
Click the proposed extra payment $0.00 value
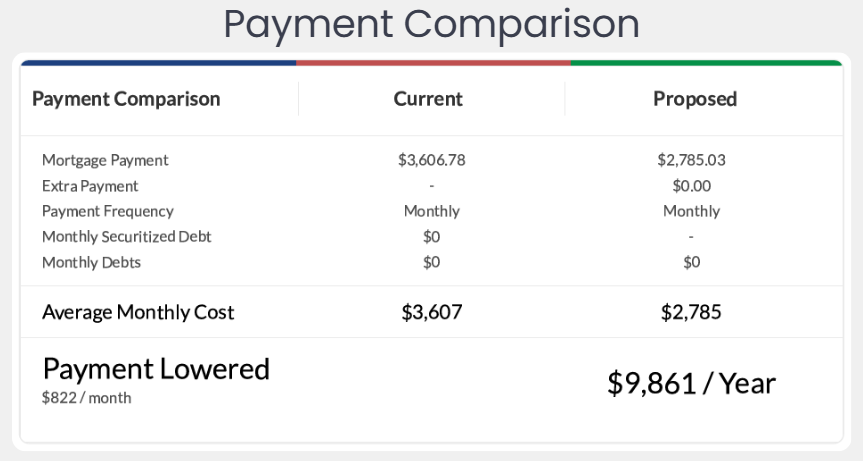pos(691,186)
